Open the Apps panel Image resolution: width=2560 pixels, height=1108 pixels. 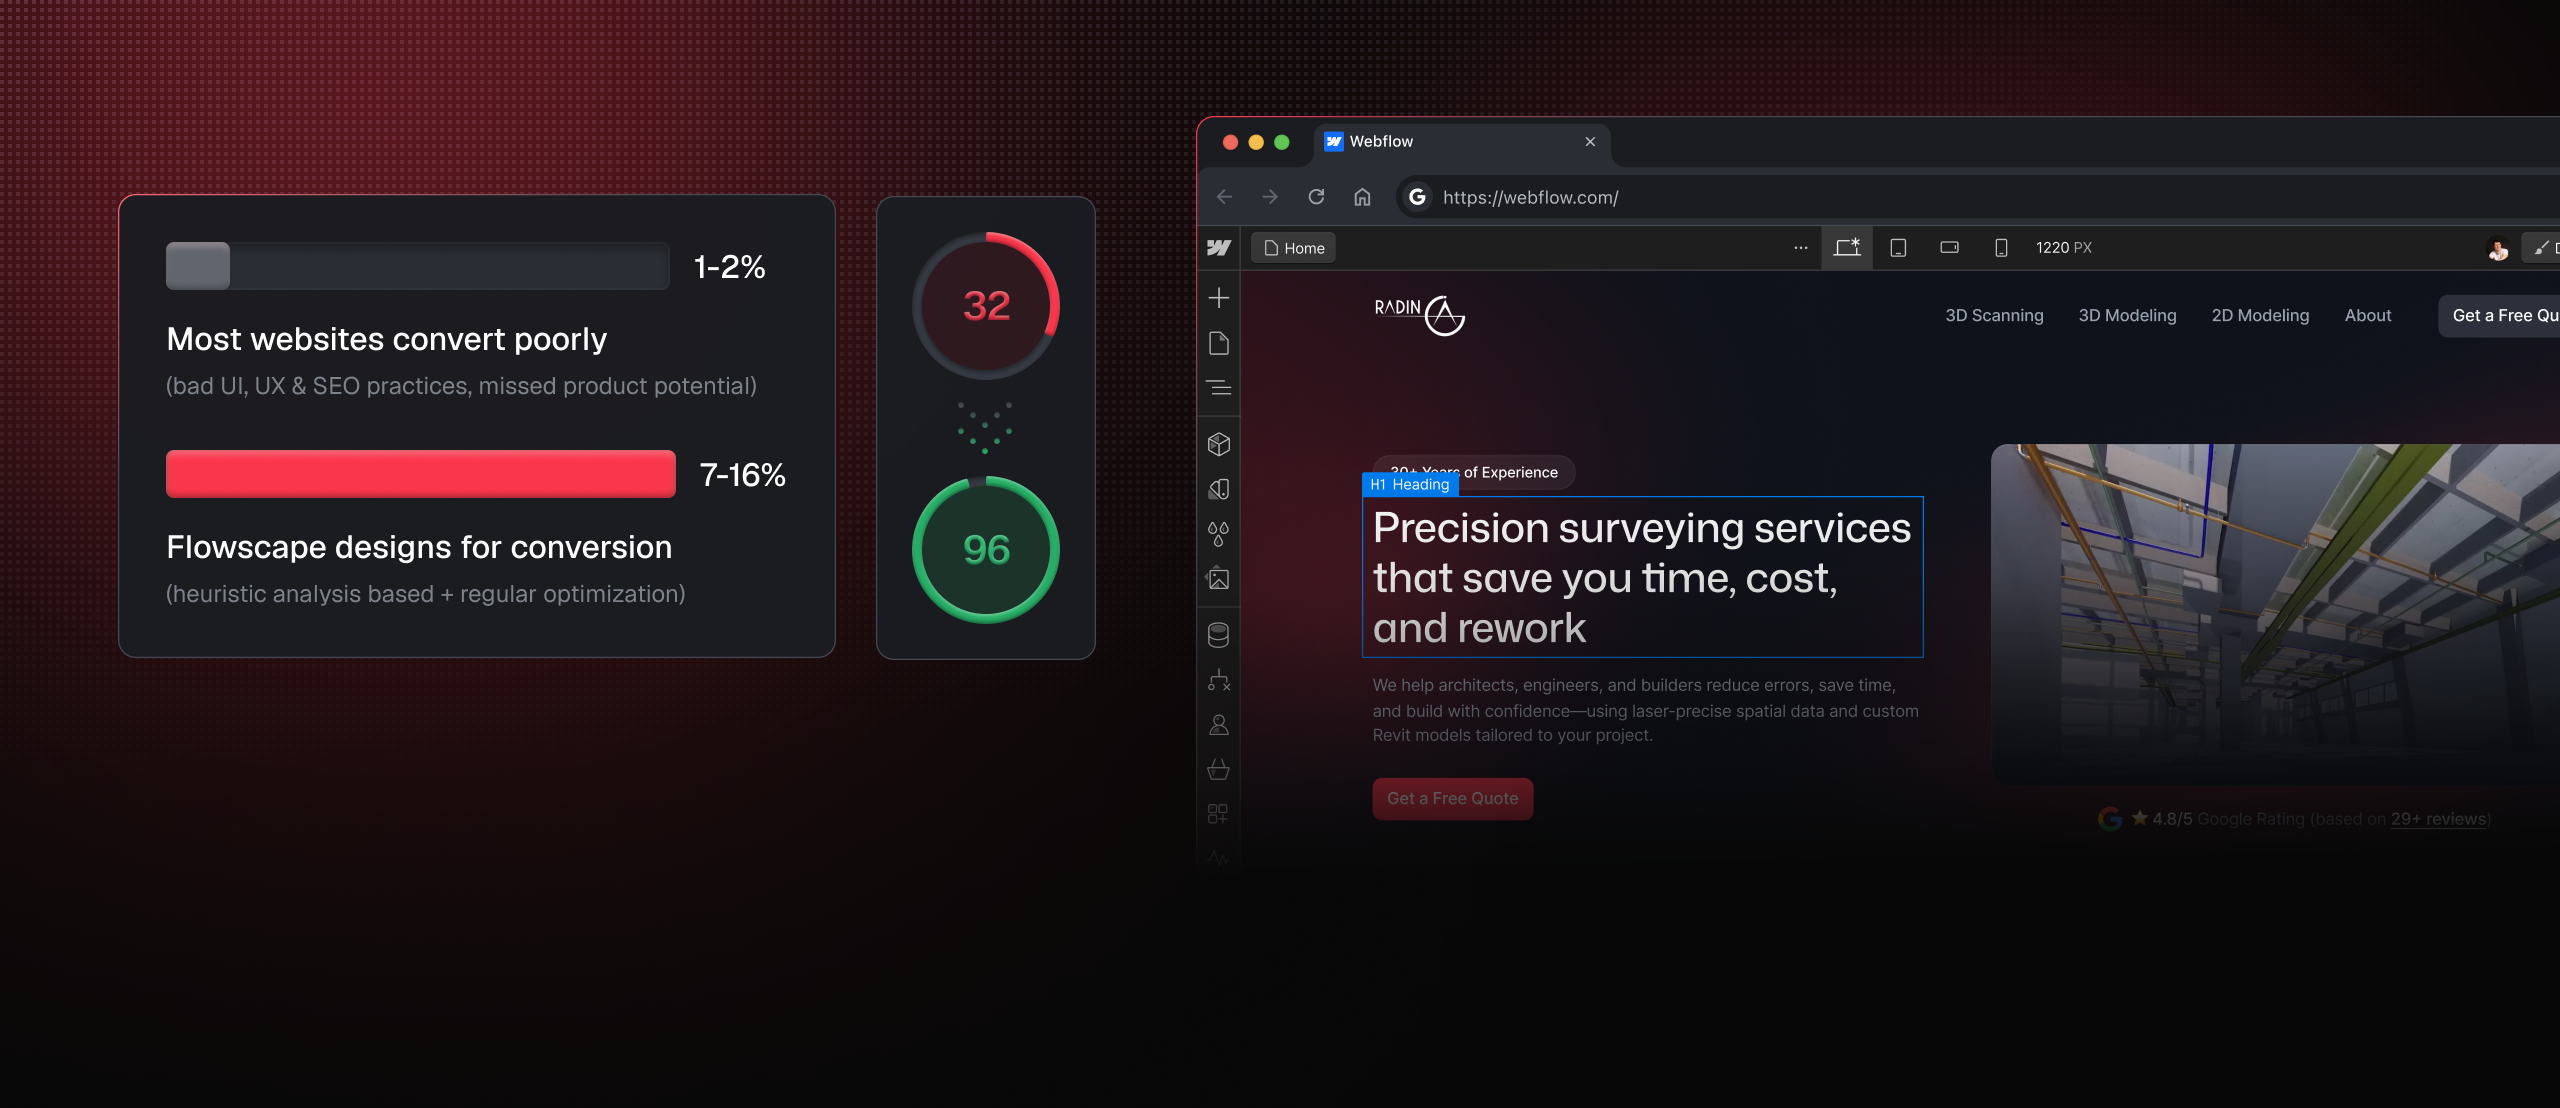[x=1219, y=813]
